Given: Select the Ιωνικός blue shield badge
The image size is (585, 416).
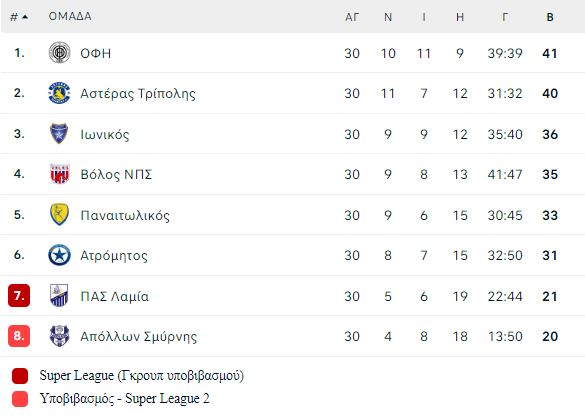Looking at the screenshot, I should pos(59,134).
